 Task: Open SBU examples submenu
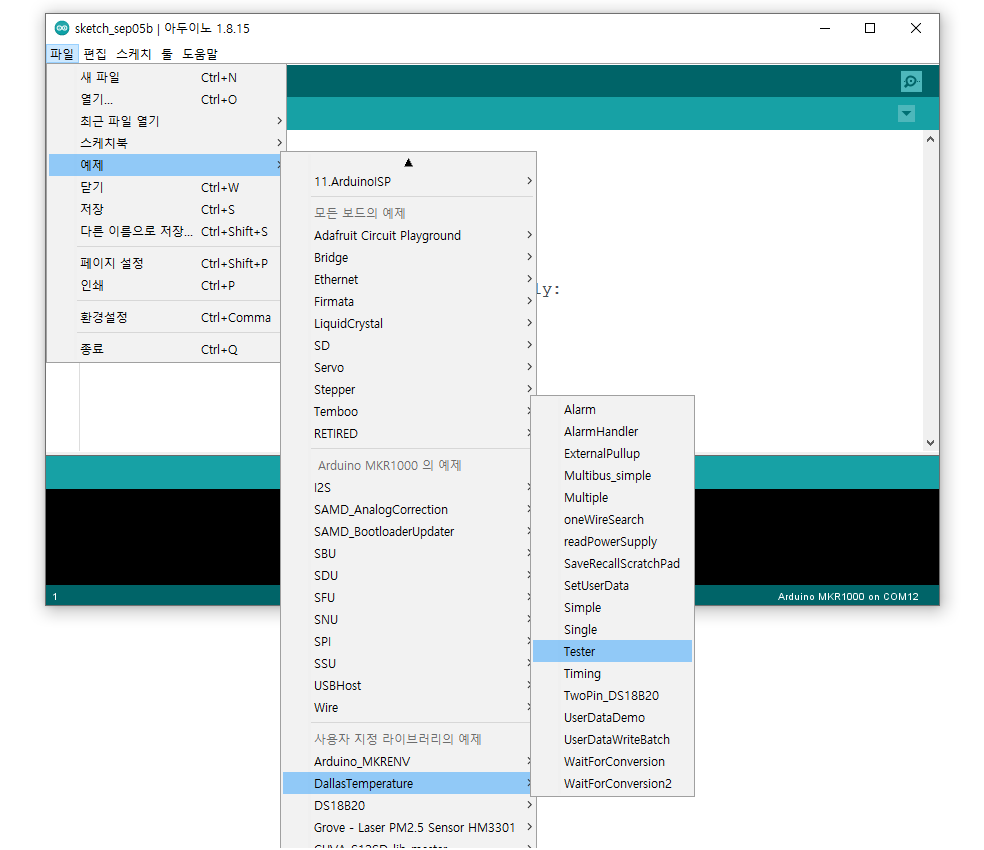tap(407, 553)
